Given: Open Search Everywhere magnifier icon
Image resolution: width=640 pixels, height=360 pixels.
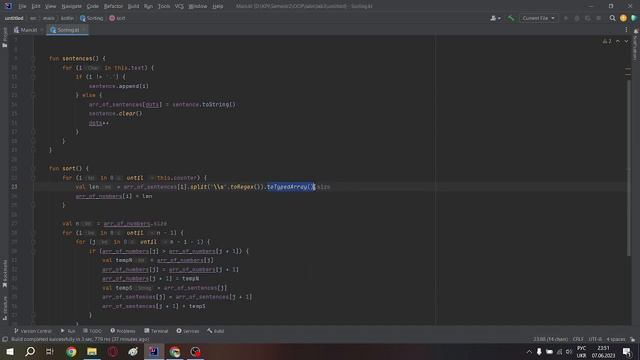Looking at the screenshot, I should click(612, 18).
